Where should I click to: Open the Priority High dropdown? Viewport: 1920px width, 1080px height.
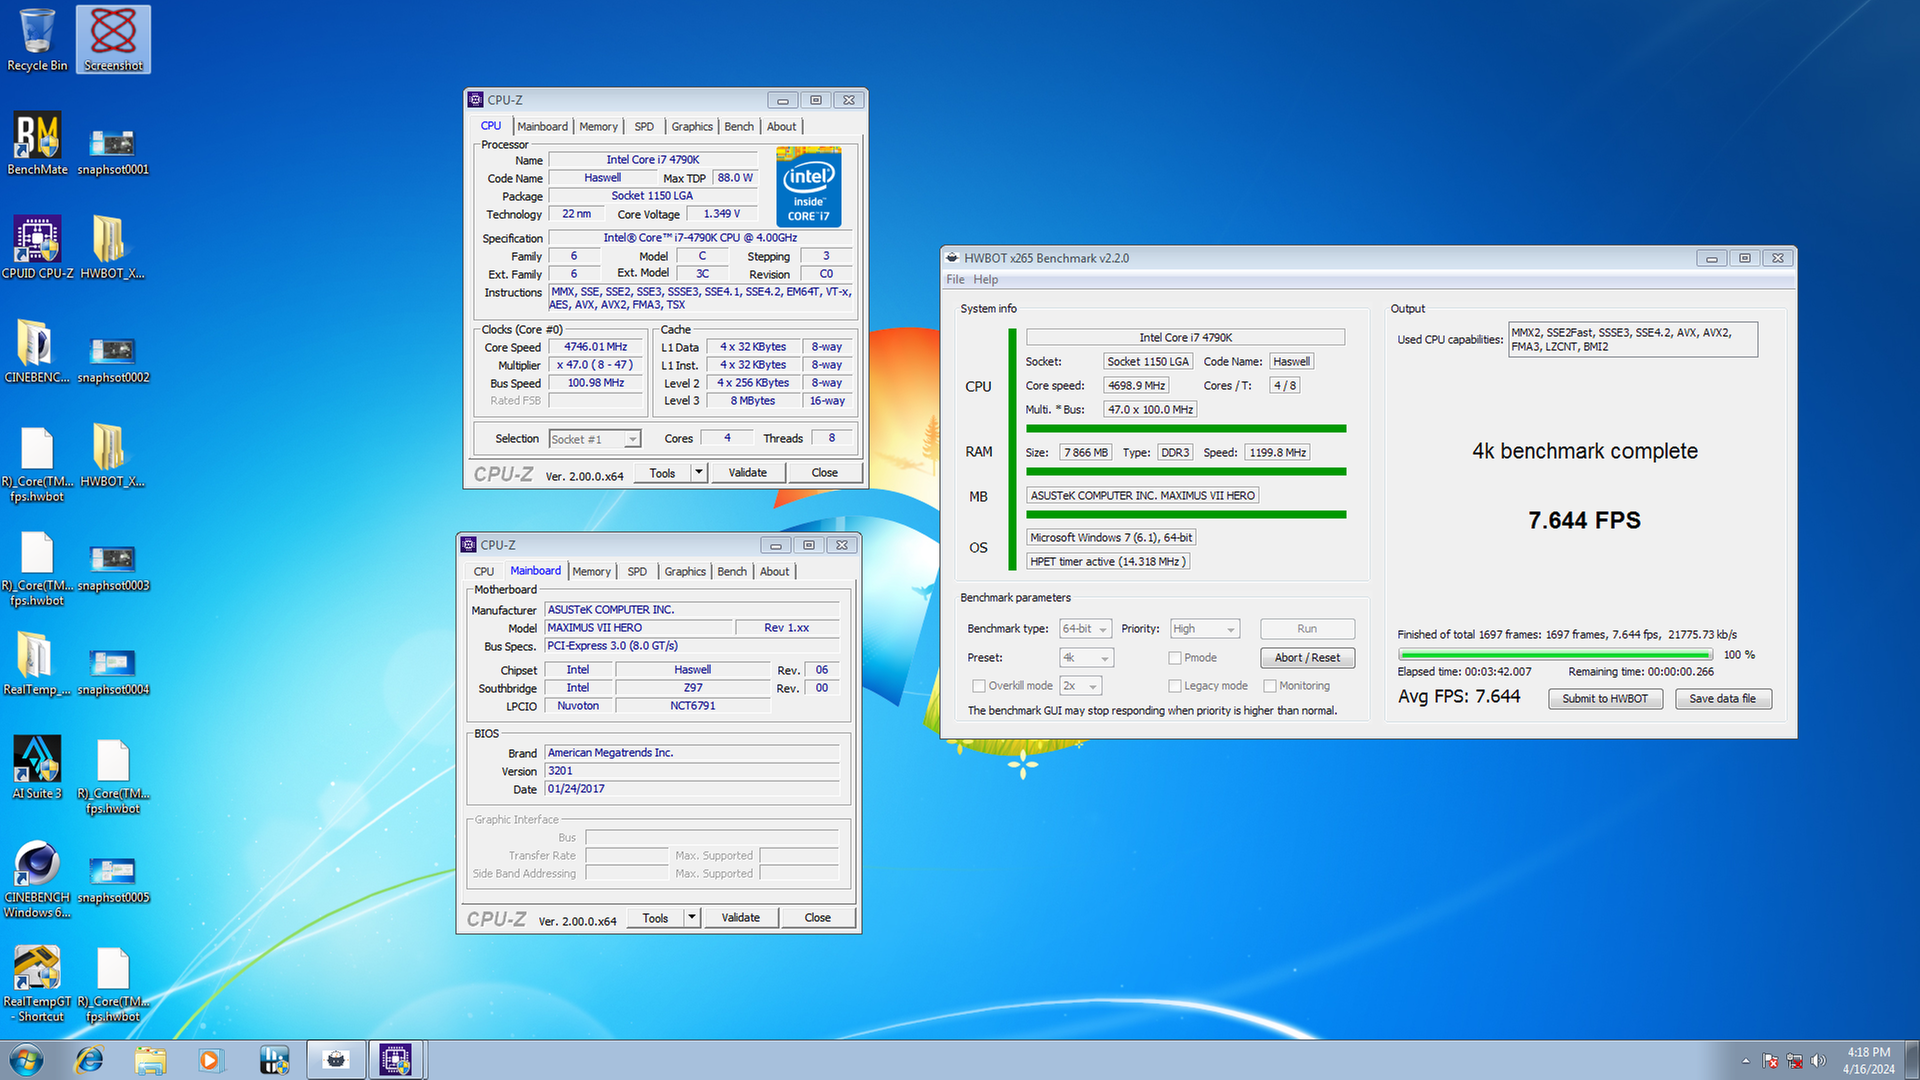click(x=1205, y=629)
